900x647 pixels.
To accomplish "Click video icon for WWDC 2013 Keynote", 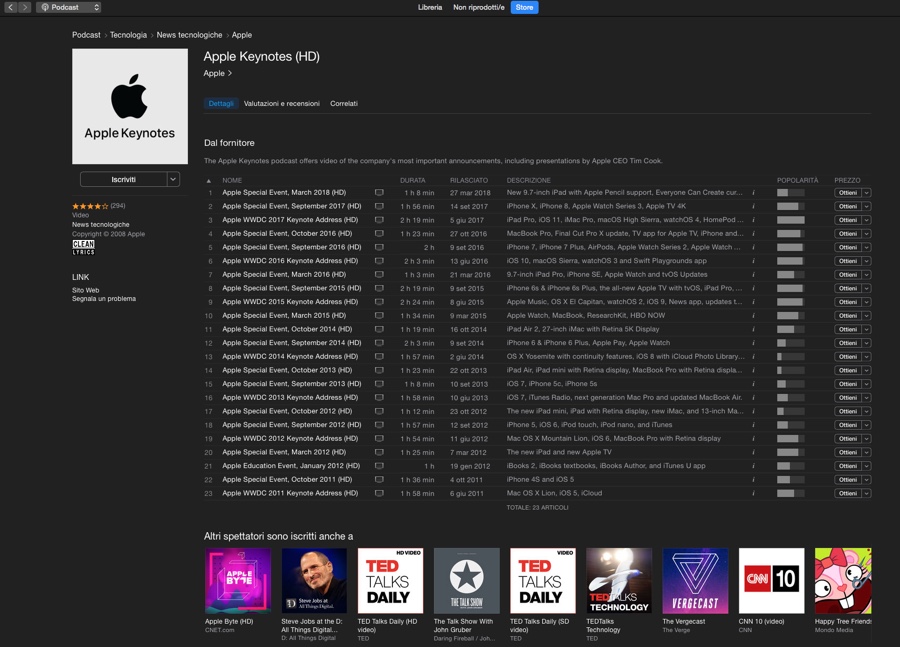I will [379, 398].
